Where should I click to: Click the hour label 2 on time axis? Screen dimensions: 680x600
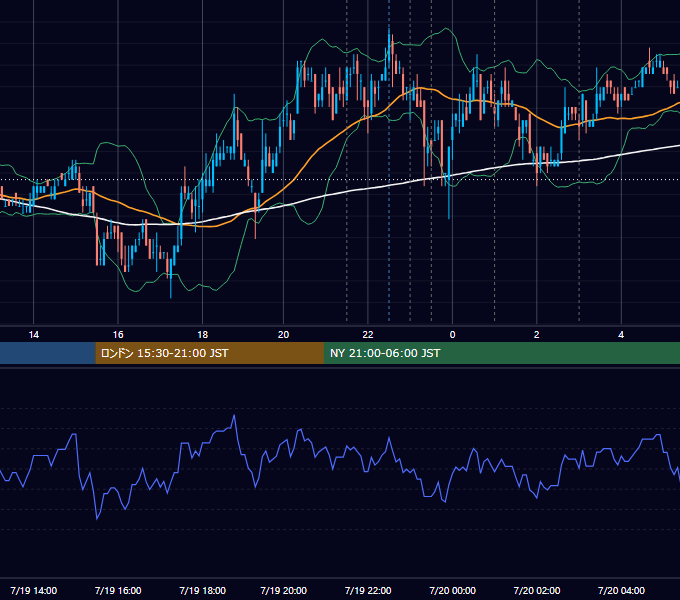(536, 335)
